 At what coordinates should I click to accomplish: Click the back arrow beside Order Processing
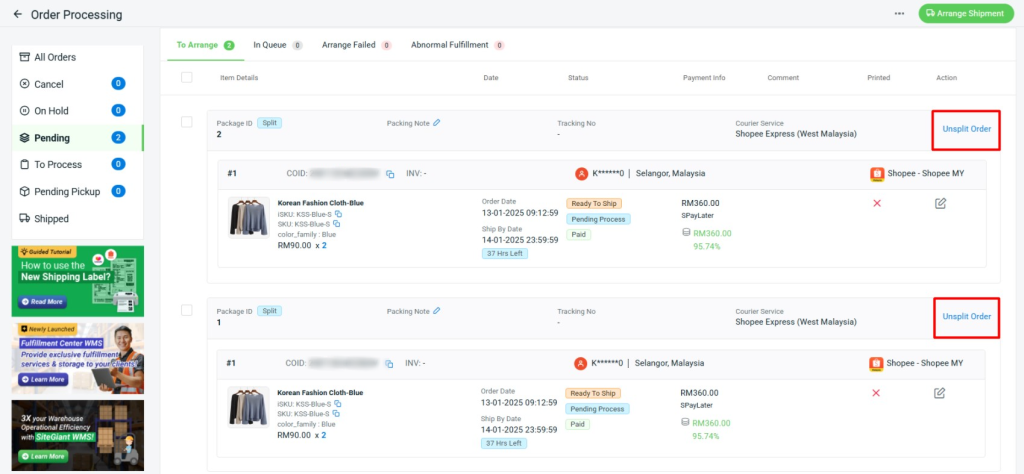17,15
